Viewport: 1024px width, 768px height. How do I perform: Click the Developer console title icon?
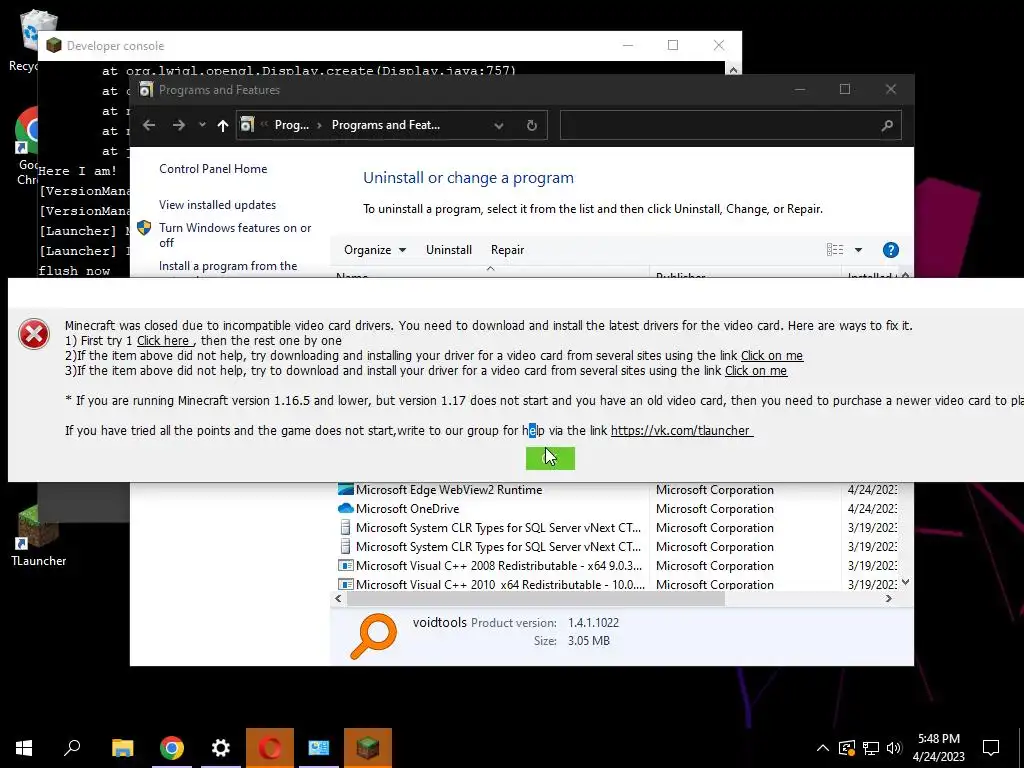tap(54, 46)
